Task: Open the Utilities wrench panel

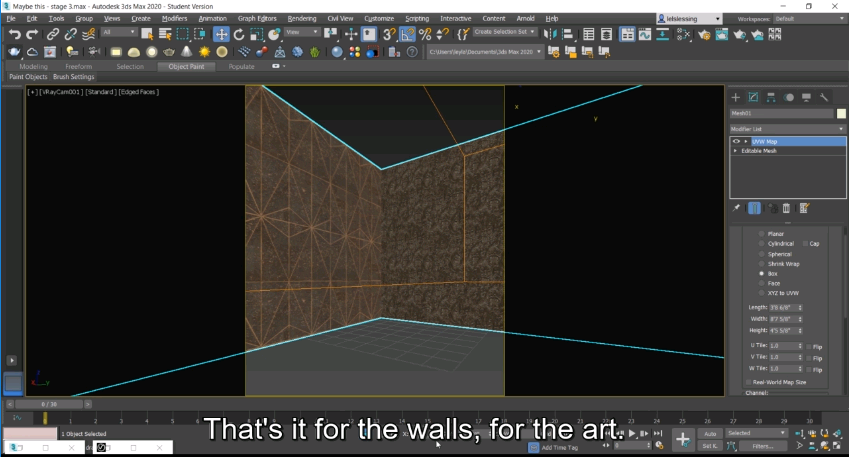Action: pos(824,97)
